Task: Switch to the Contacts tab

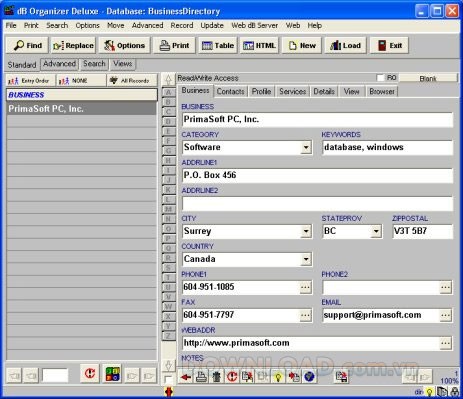Action: click(x=230, y=91)
